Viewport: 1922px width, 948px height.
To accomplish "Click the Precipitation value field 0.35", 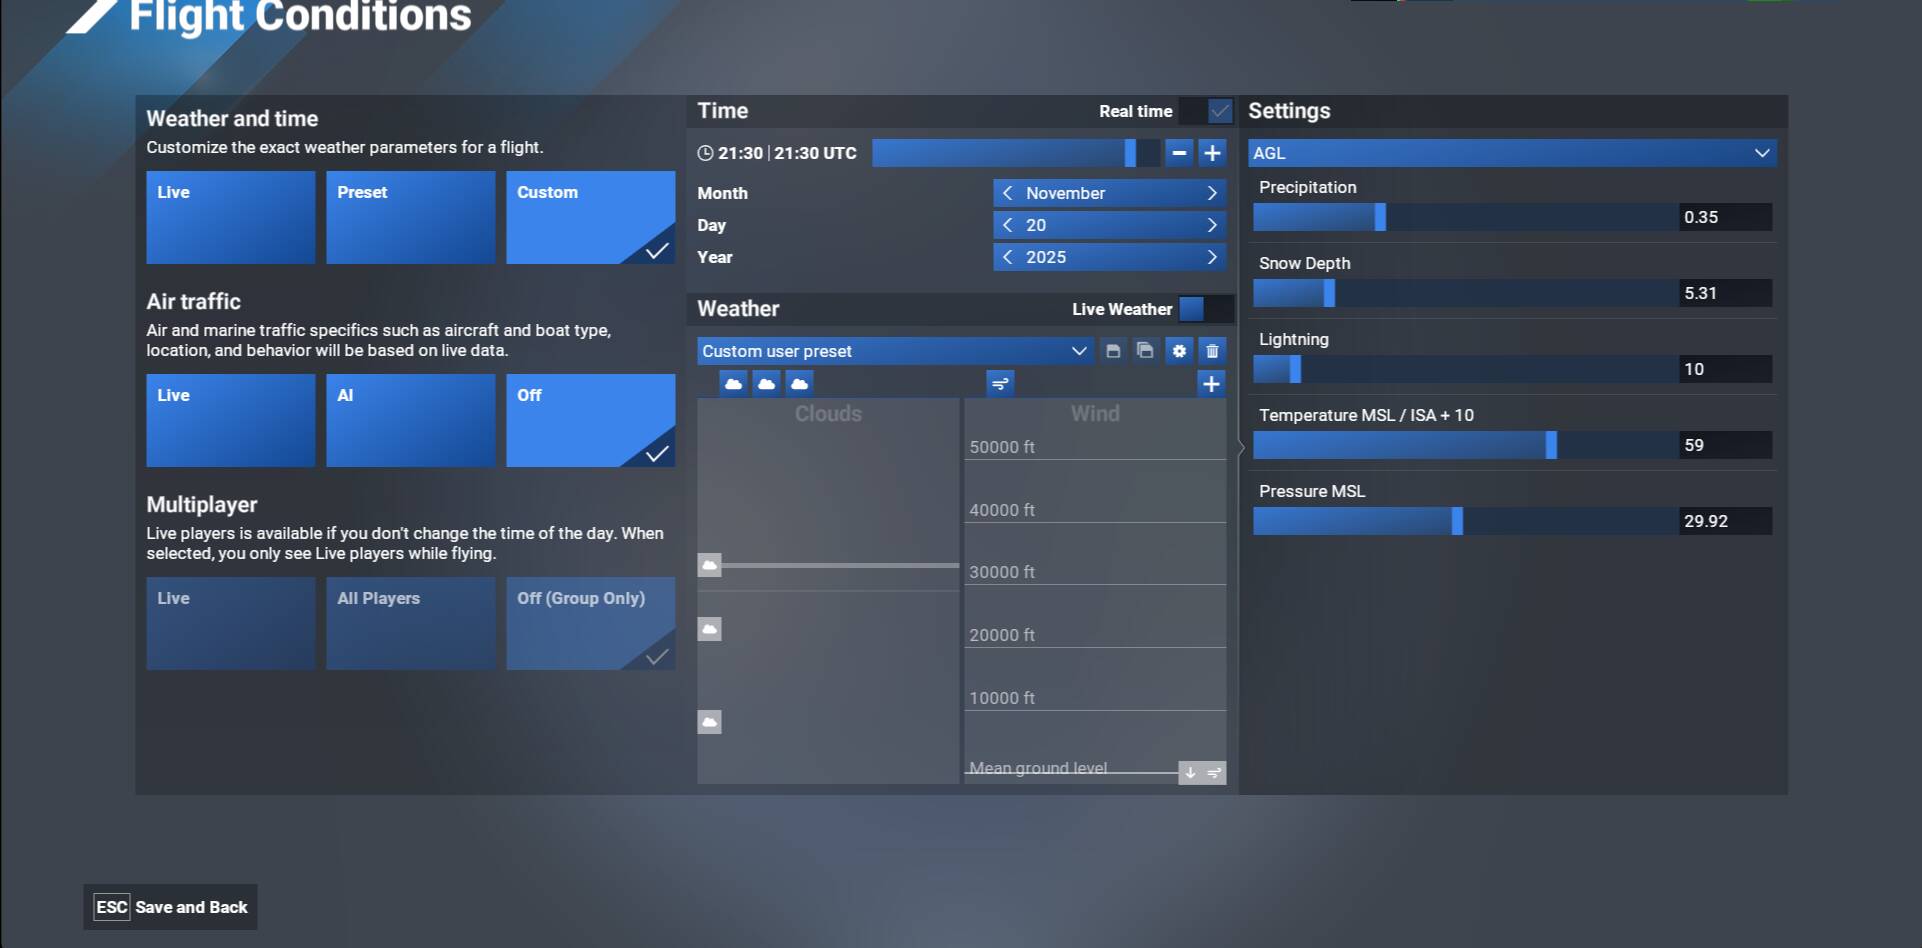I will pyautogui.click(x=1726, y=217).
